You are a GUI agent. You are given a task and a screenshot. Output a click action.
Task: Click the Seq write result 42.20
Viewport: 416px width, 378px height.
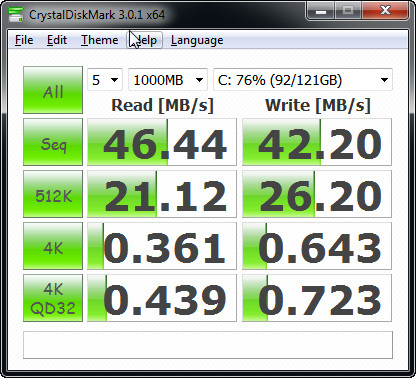pyautogui.click(x=317, y=142)
